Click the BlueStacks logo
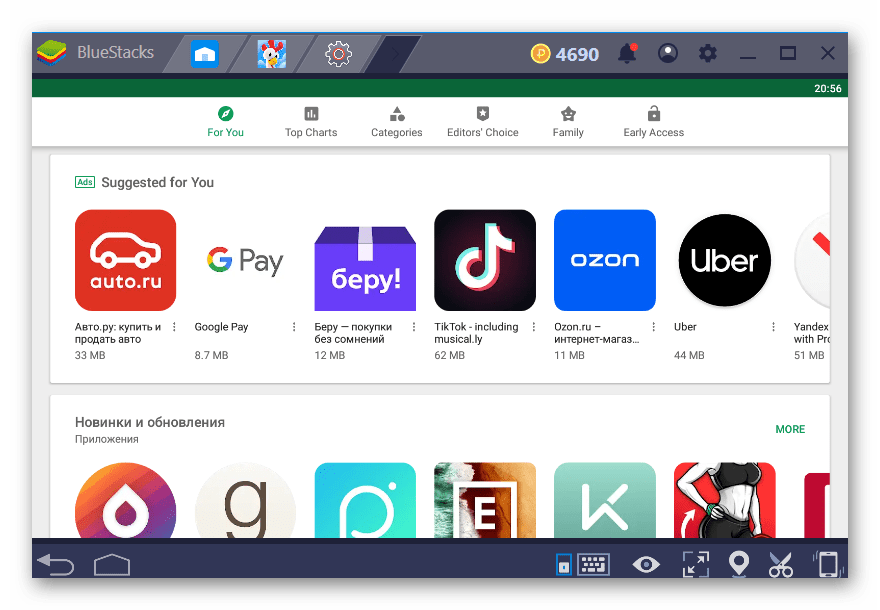Viewport: 880px width, 610px height. (51, 53)
